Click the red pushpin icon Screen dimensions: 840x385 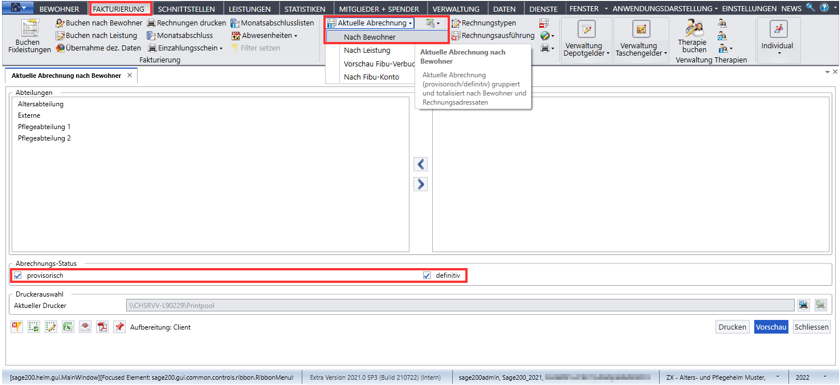click(119, 327)
